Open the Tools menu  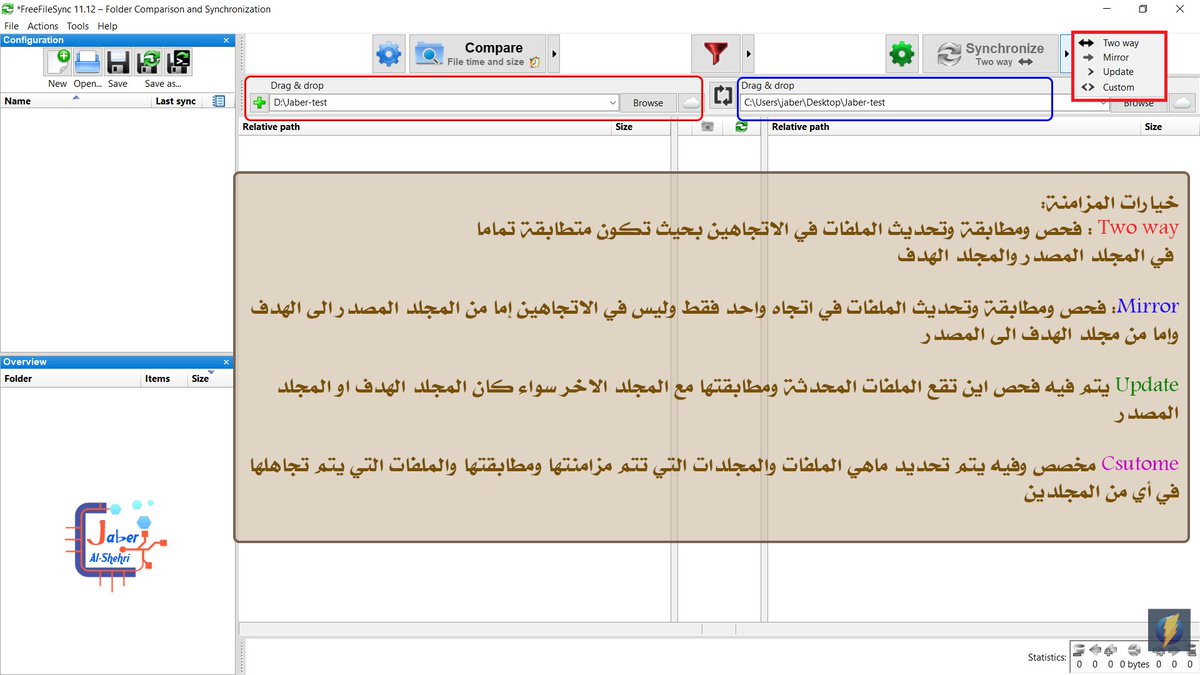click(x=78, y=26)
